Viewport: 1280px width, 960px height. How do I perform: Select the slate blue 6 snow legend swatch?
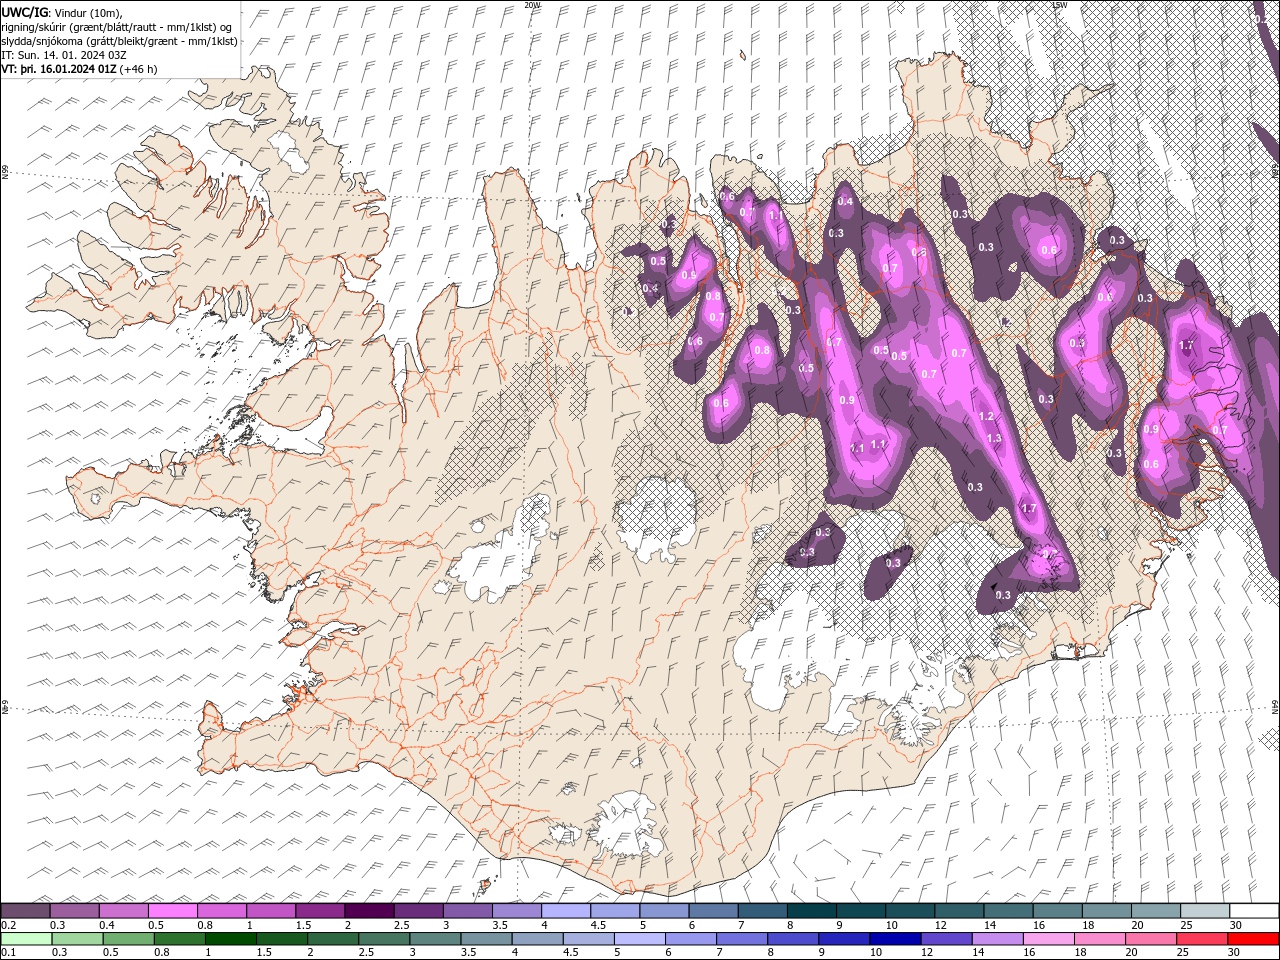point(714,910)
